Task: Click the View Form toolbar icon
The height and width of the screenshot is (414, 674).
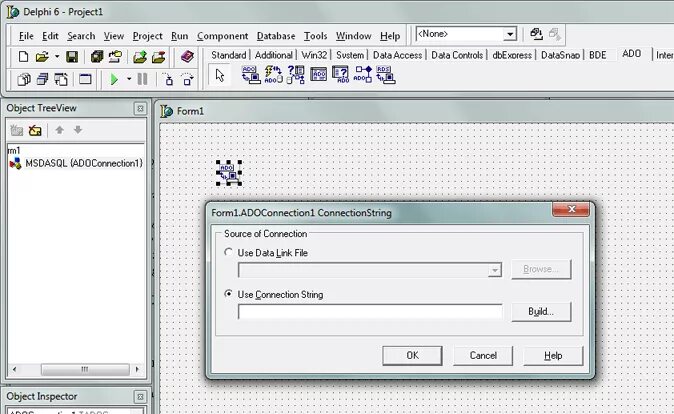Action: (42, 80)
